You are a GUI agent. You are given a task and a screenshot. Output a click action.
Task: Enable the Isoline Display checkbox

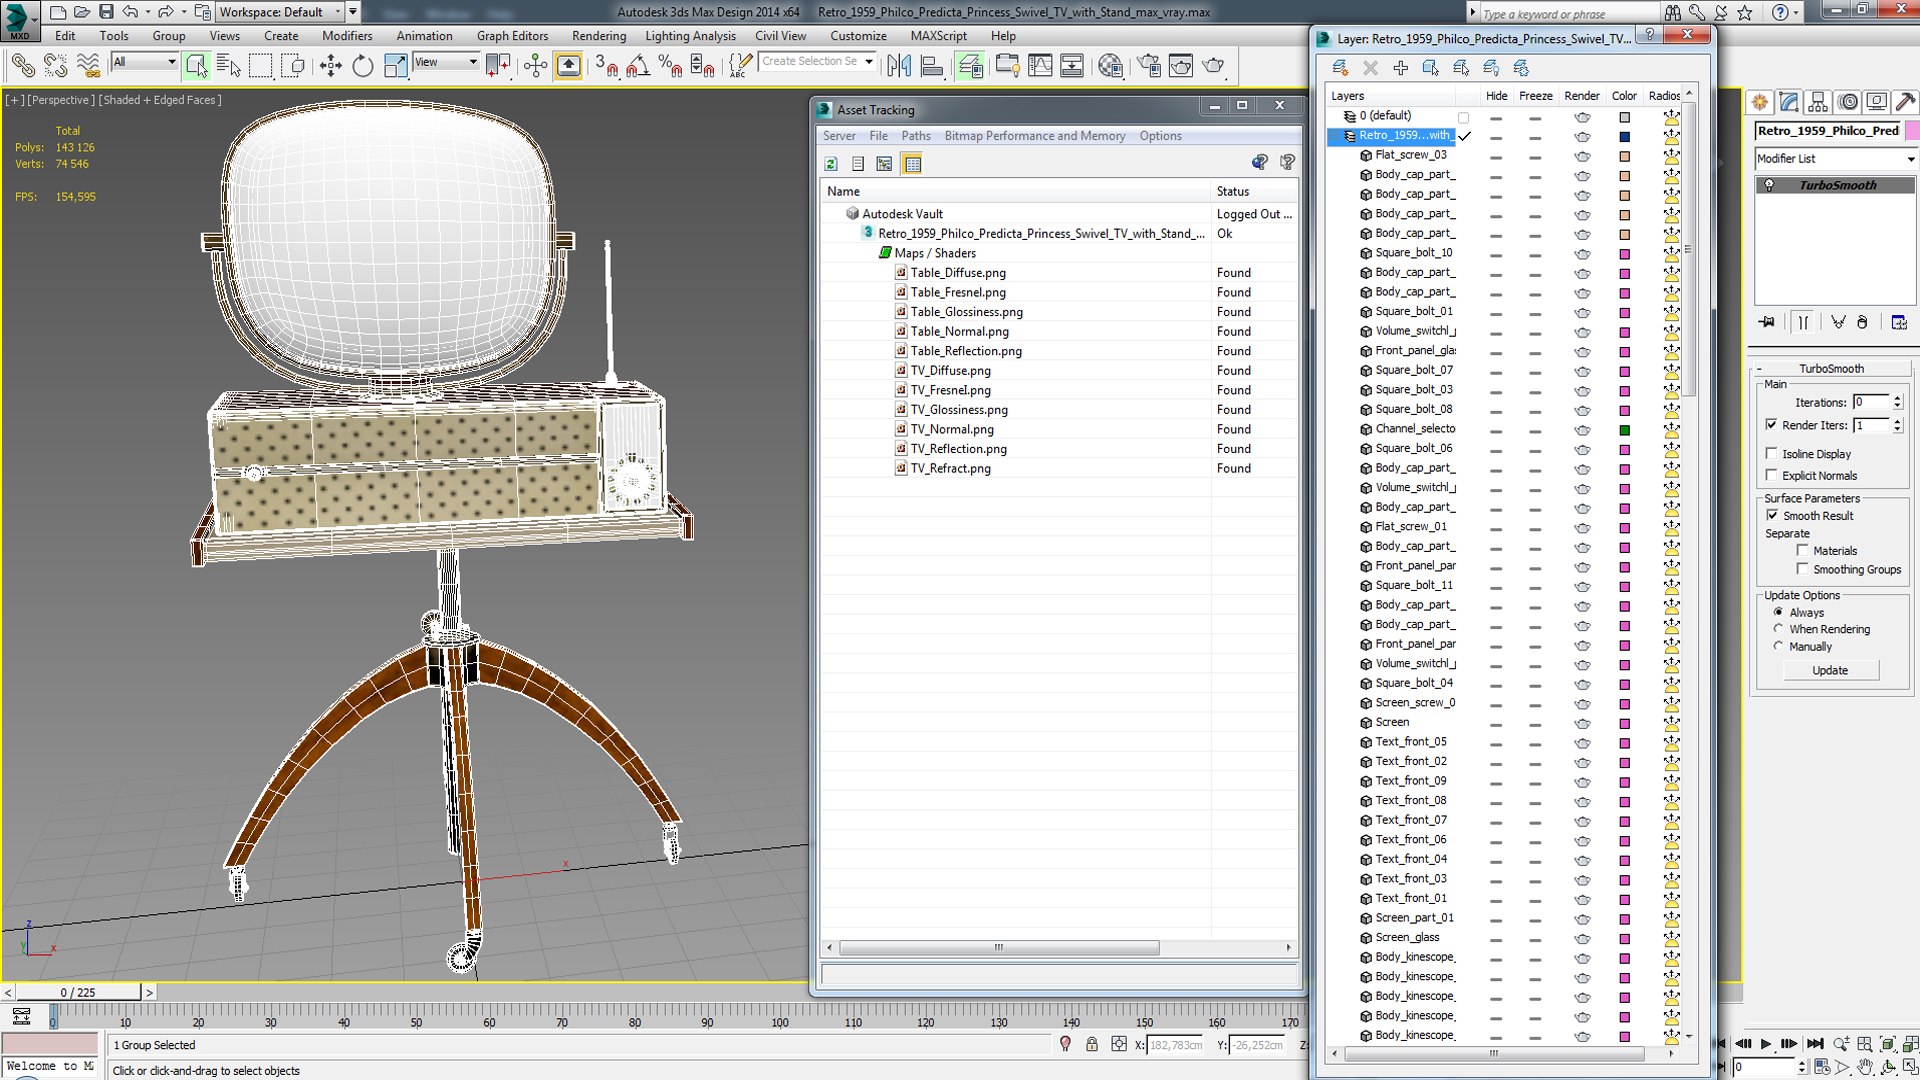(1772, 454)
